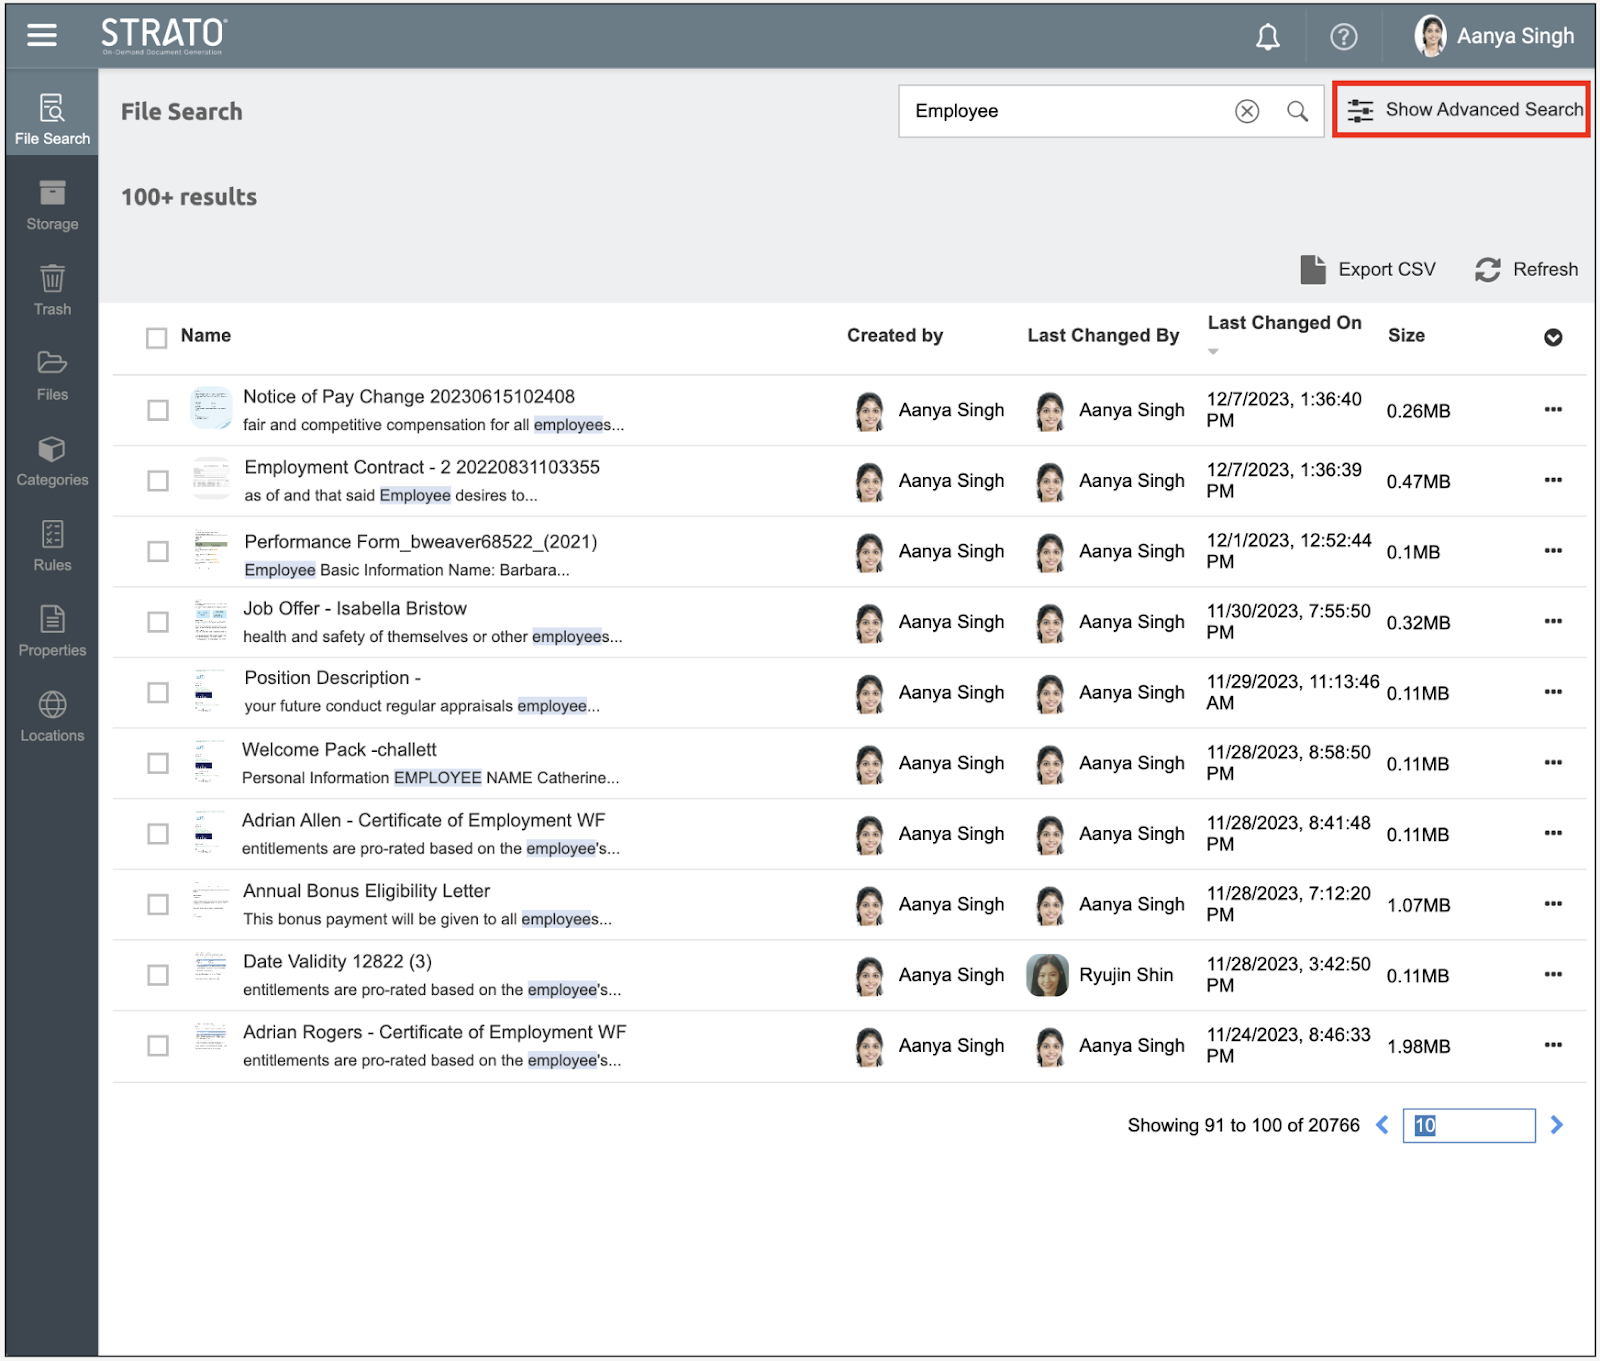The width and height of the screenshot is (1600, 1361).
Task: Open the hamburger menu icon
Action: pos(42,36)
